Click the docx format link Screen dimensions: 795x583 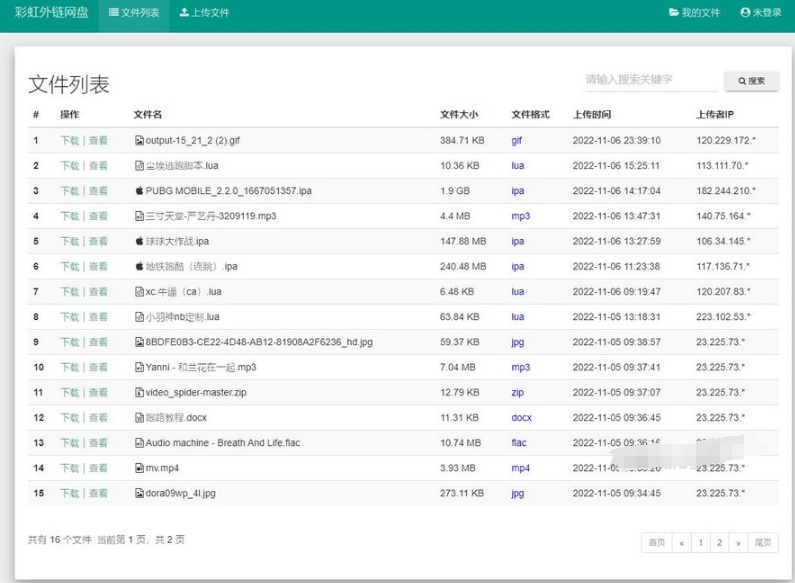click(521, 418)
